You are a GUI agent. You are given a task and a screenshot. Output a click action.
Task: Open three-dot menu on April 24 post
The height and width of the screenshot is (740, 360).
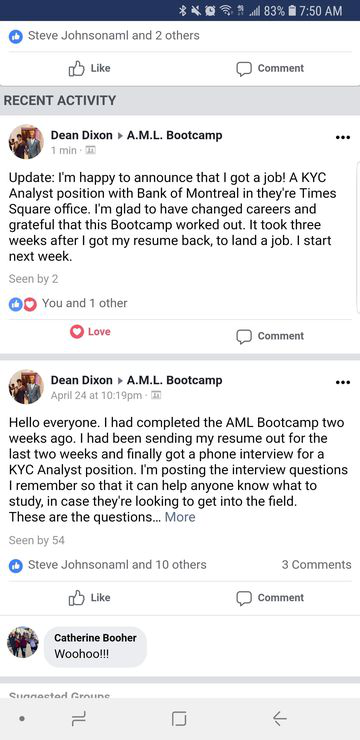click(343, 382)
